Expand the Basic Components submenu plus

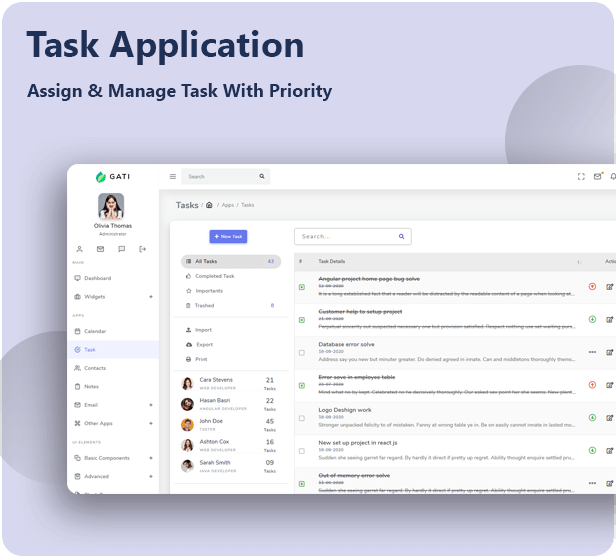pyautogui.click(x=151, y=458)
